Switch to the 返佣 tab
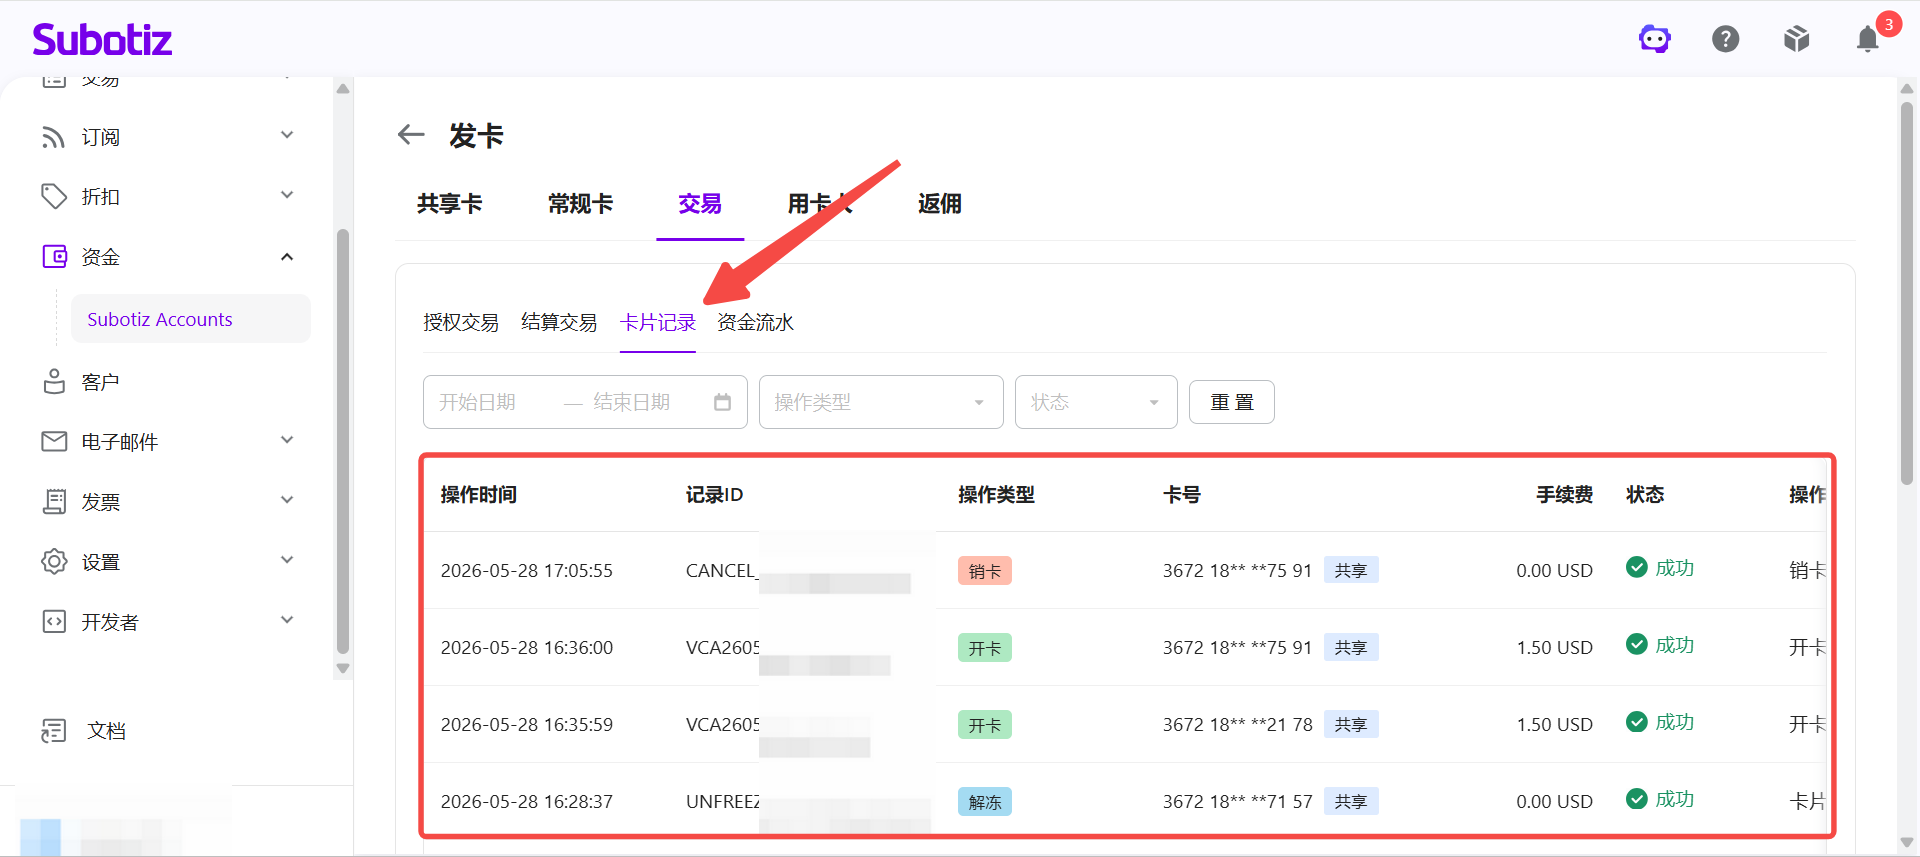The width and height of the screenshot is (1920, 857). tap(940, 204)
